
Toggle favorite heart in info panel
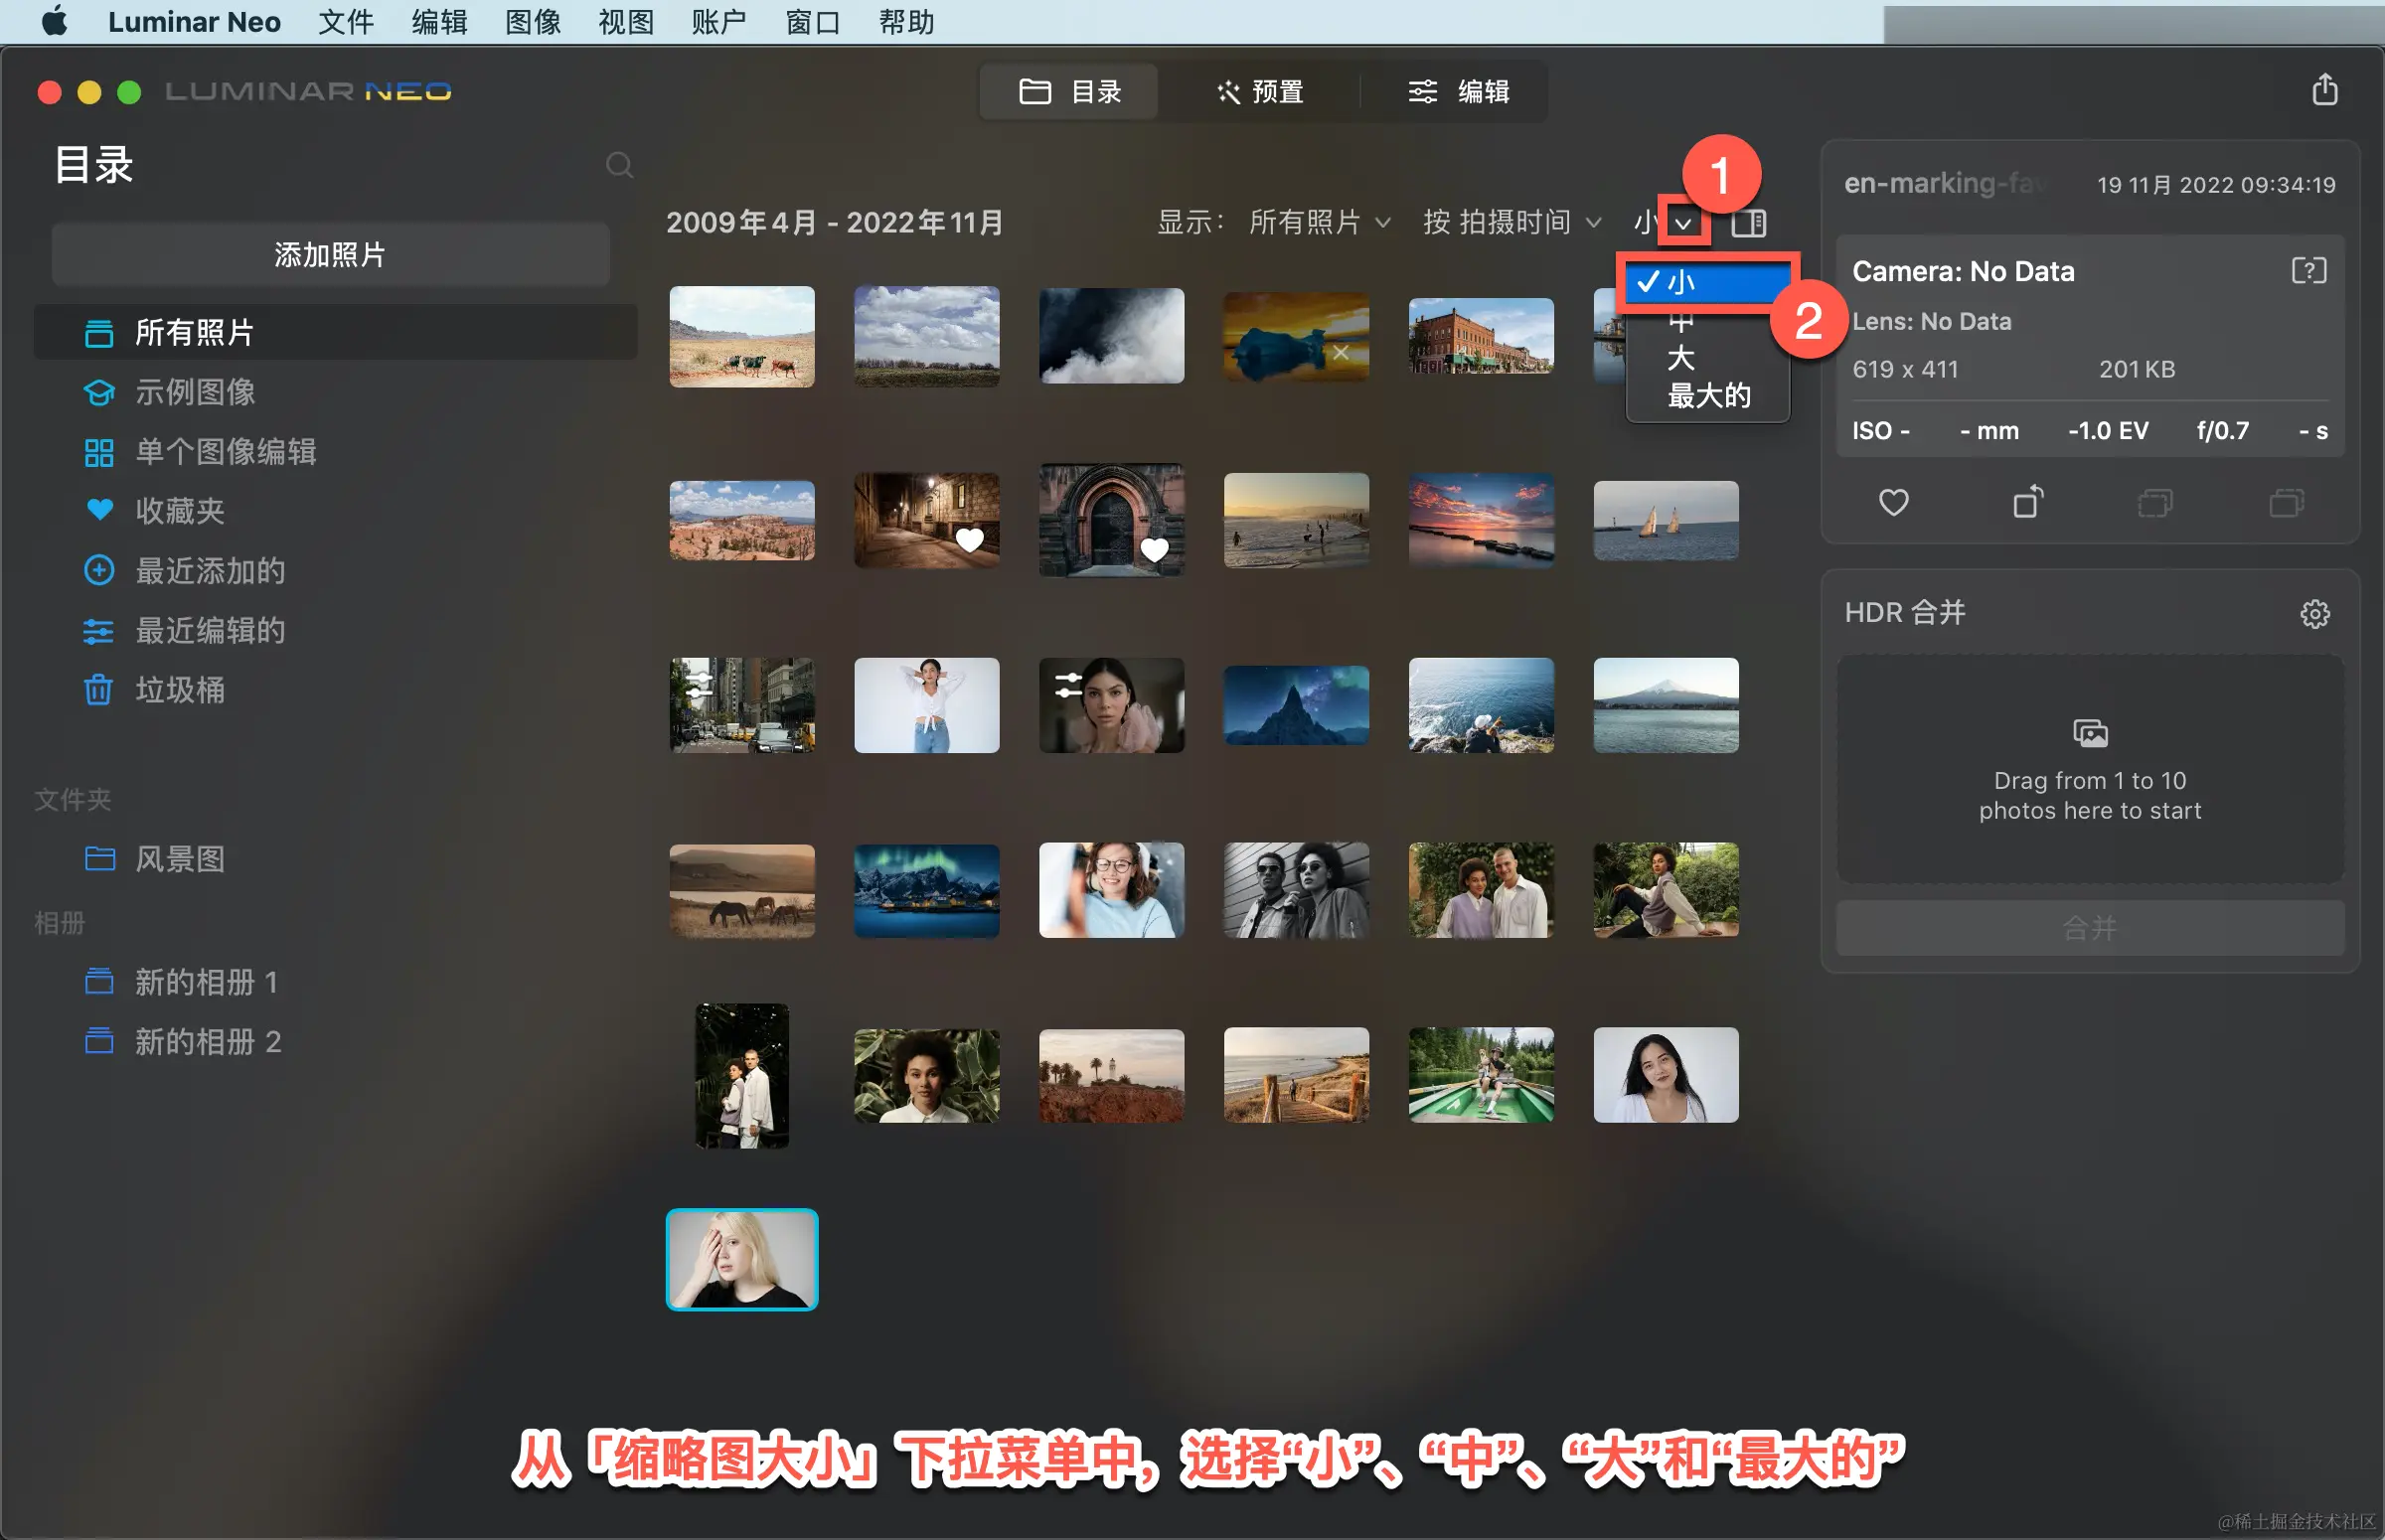(x=1893, y=502)
